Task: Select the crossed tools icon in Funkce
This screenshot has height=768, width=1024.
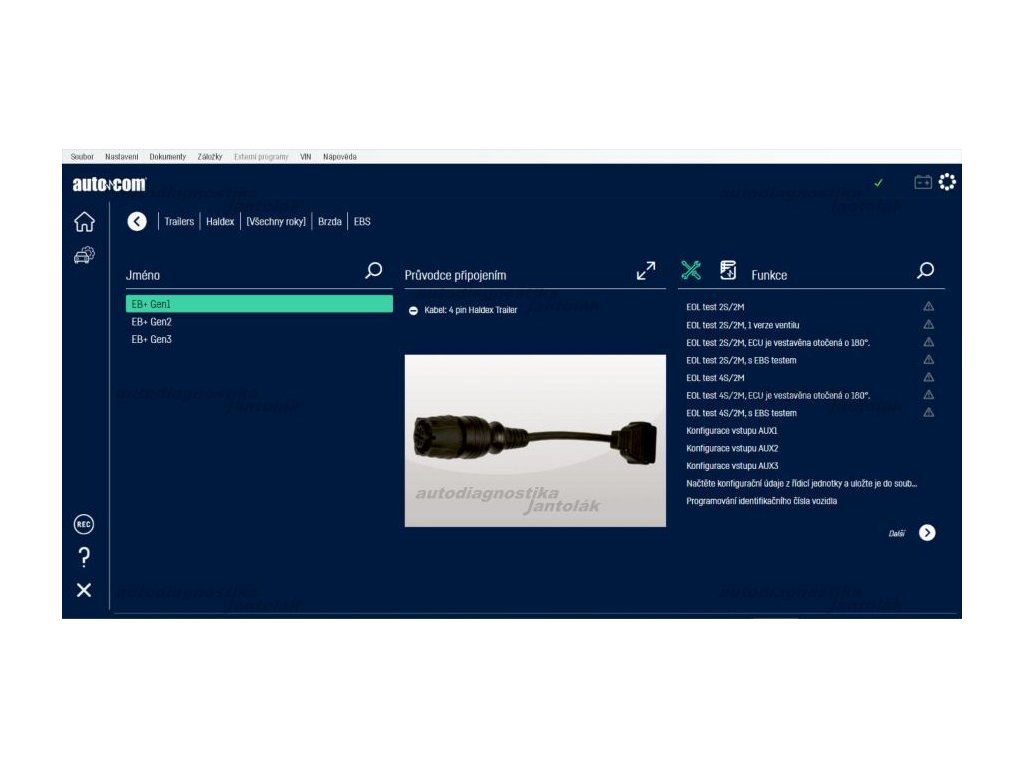Action: point(691,270)
